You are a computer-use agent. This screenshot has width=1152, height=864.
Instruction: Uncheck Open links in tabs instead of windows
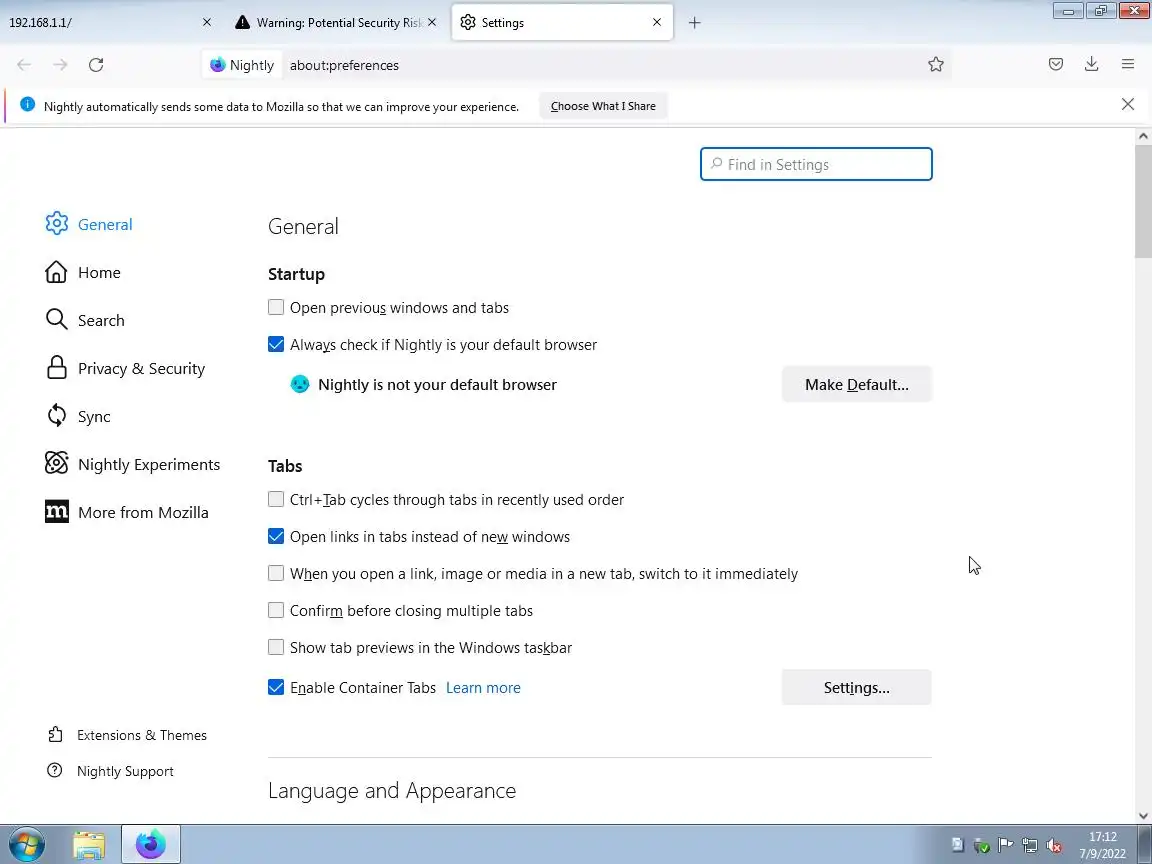276,536
